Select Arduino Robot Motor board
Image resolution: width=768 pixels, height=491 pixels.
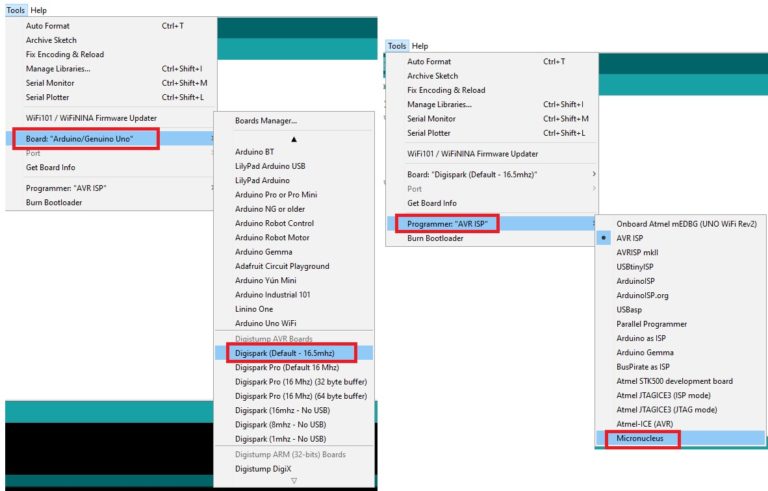coord(294,237)
